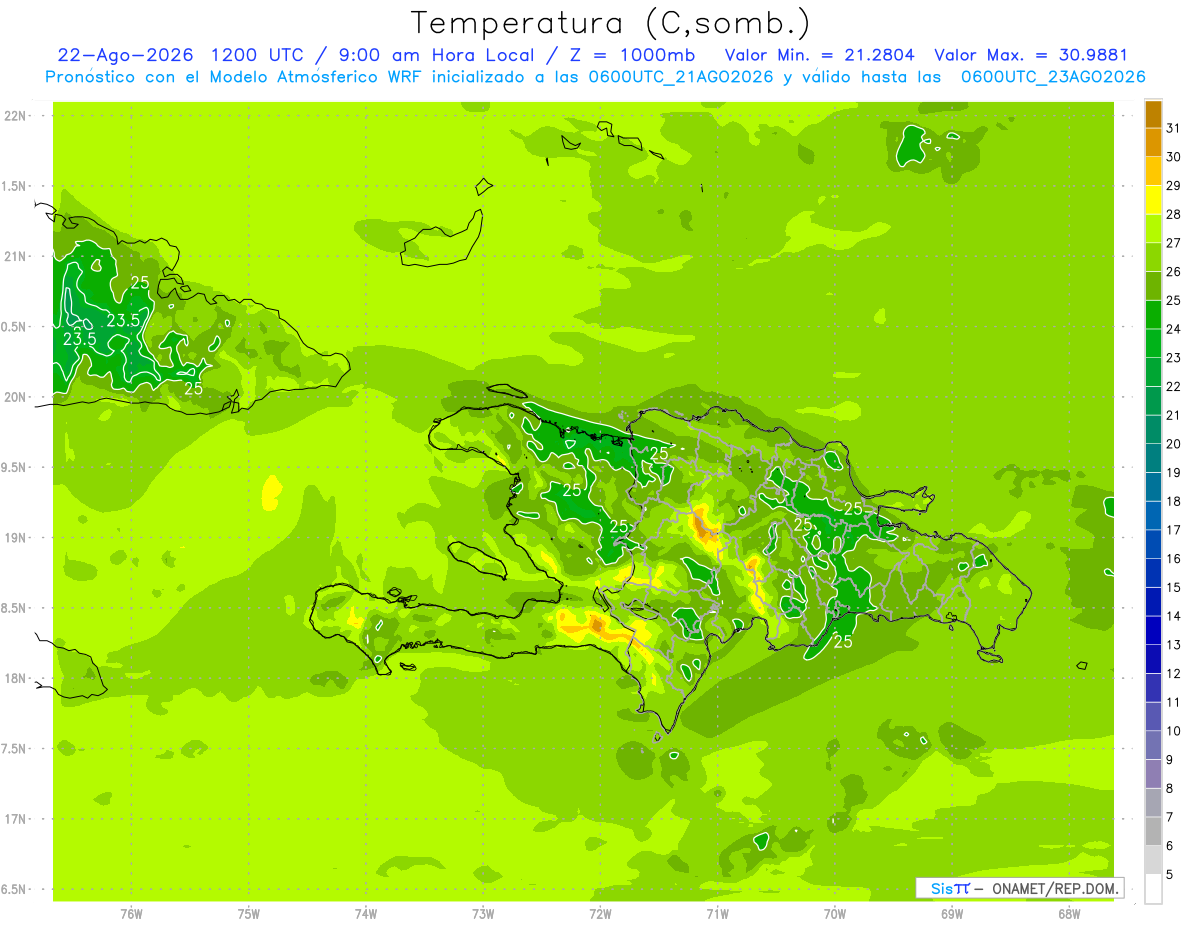Click the "69W" longitude label

[x=952, y=914]
